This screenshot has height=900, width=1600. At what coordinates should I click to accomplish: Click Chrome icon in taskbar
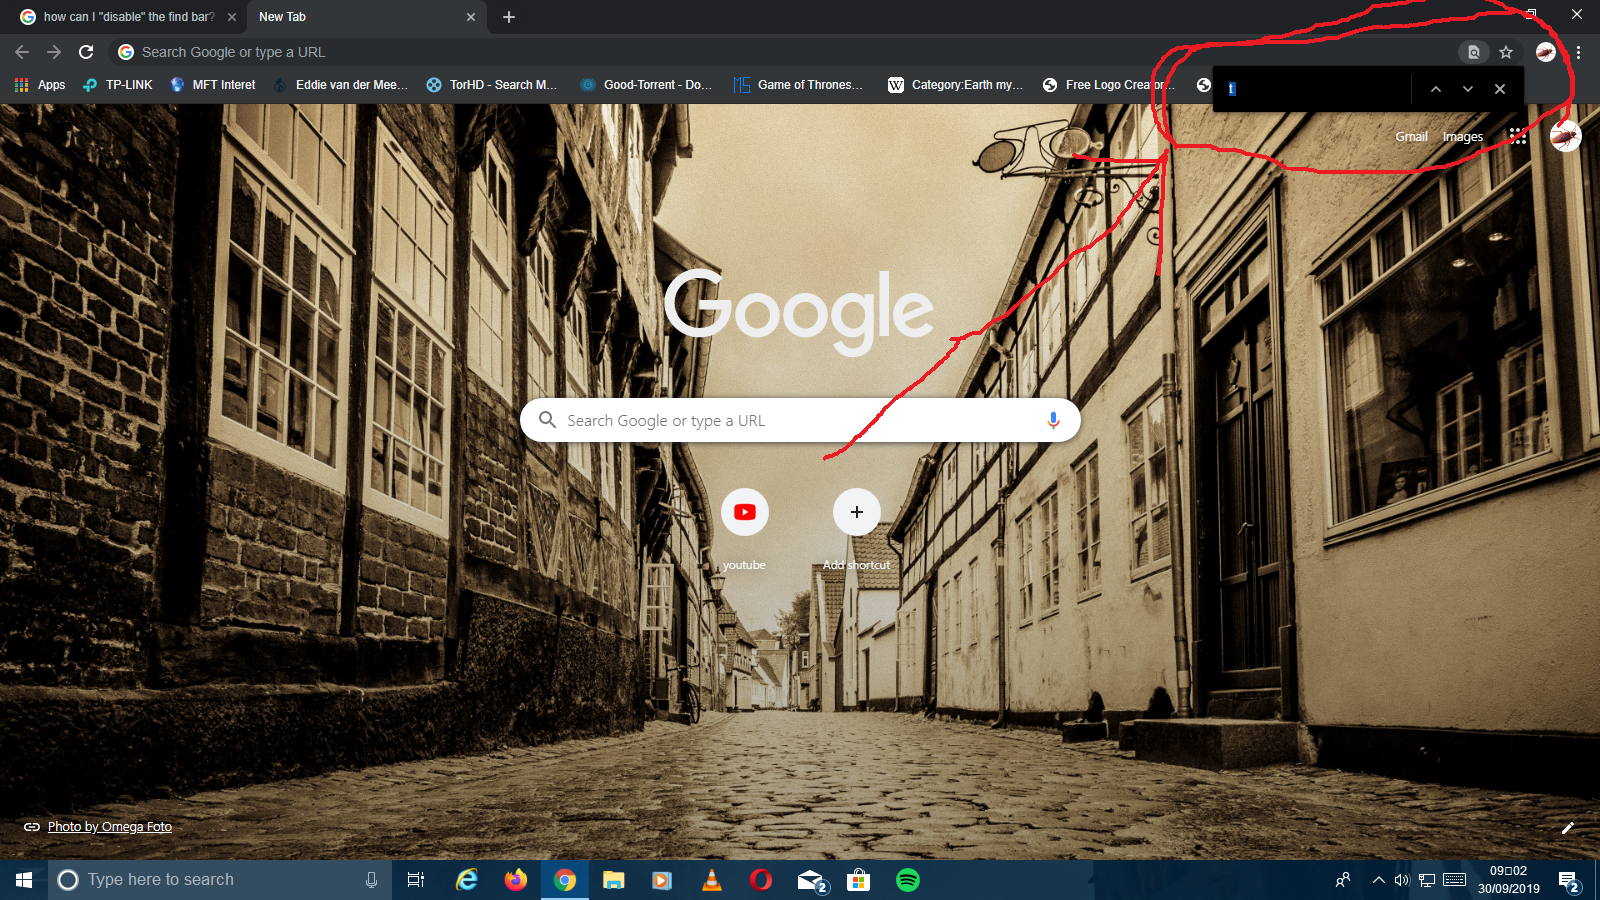[565, 880]
